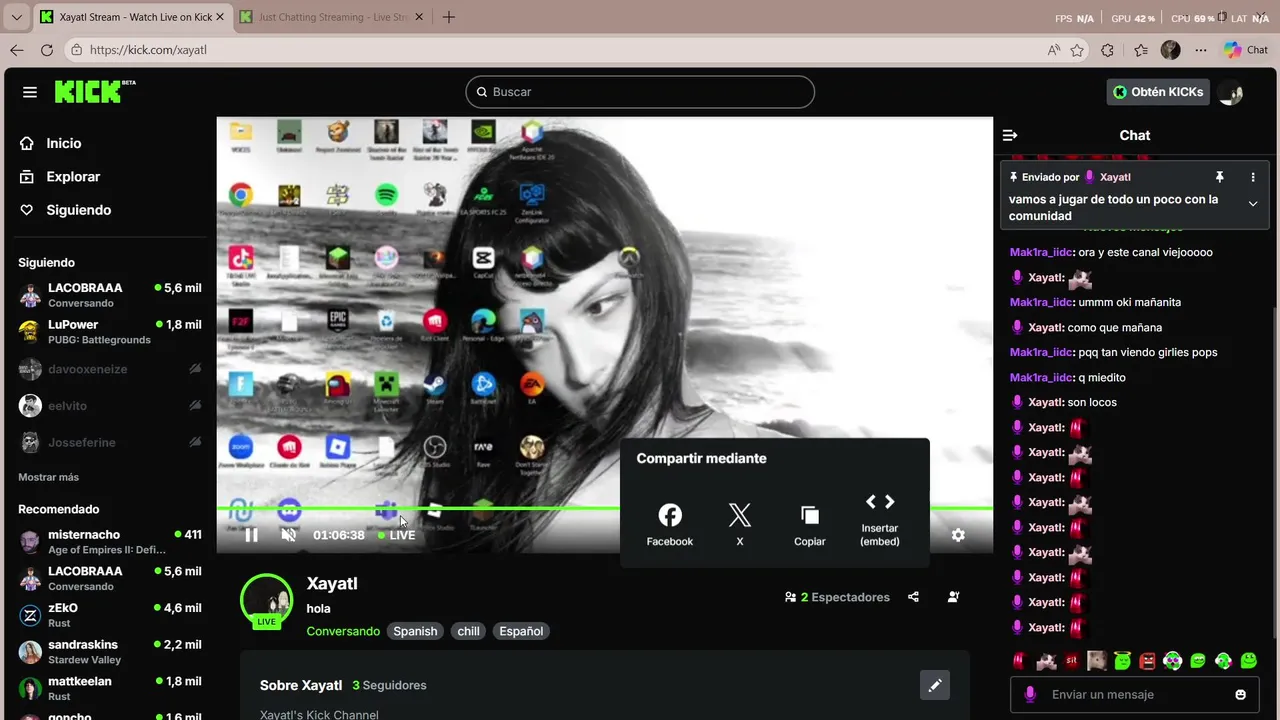Open mattkeelan recommended channel
Screen dimensions: 1280x720
[110, 688]
